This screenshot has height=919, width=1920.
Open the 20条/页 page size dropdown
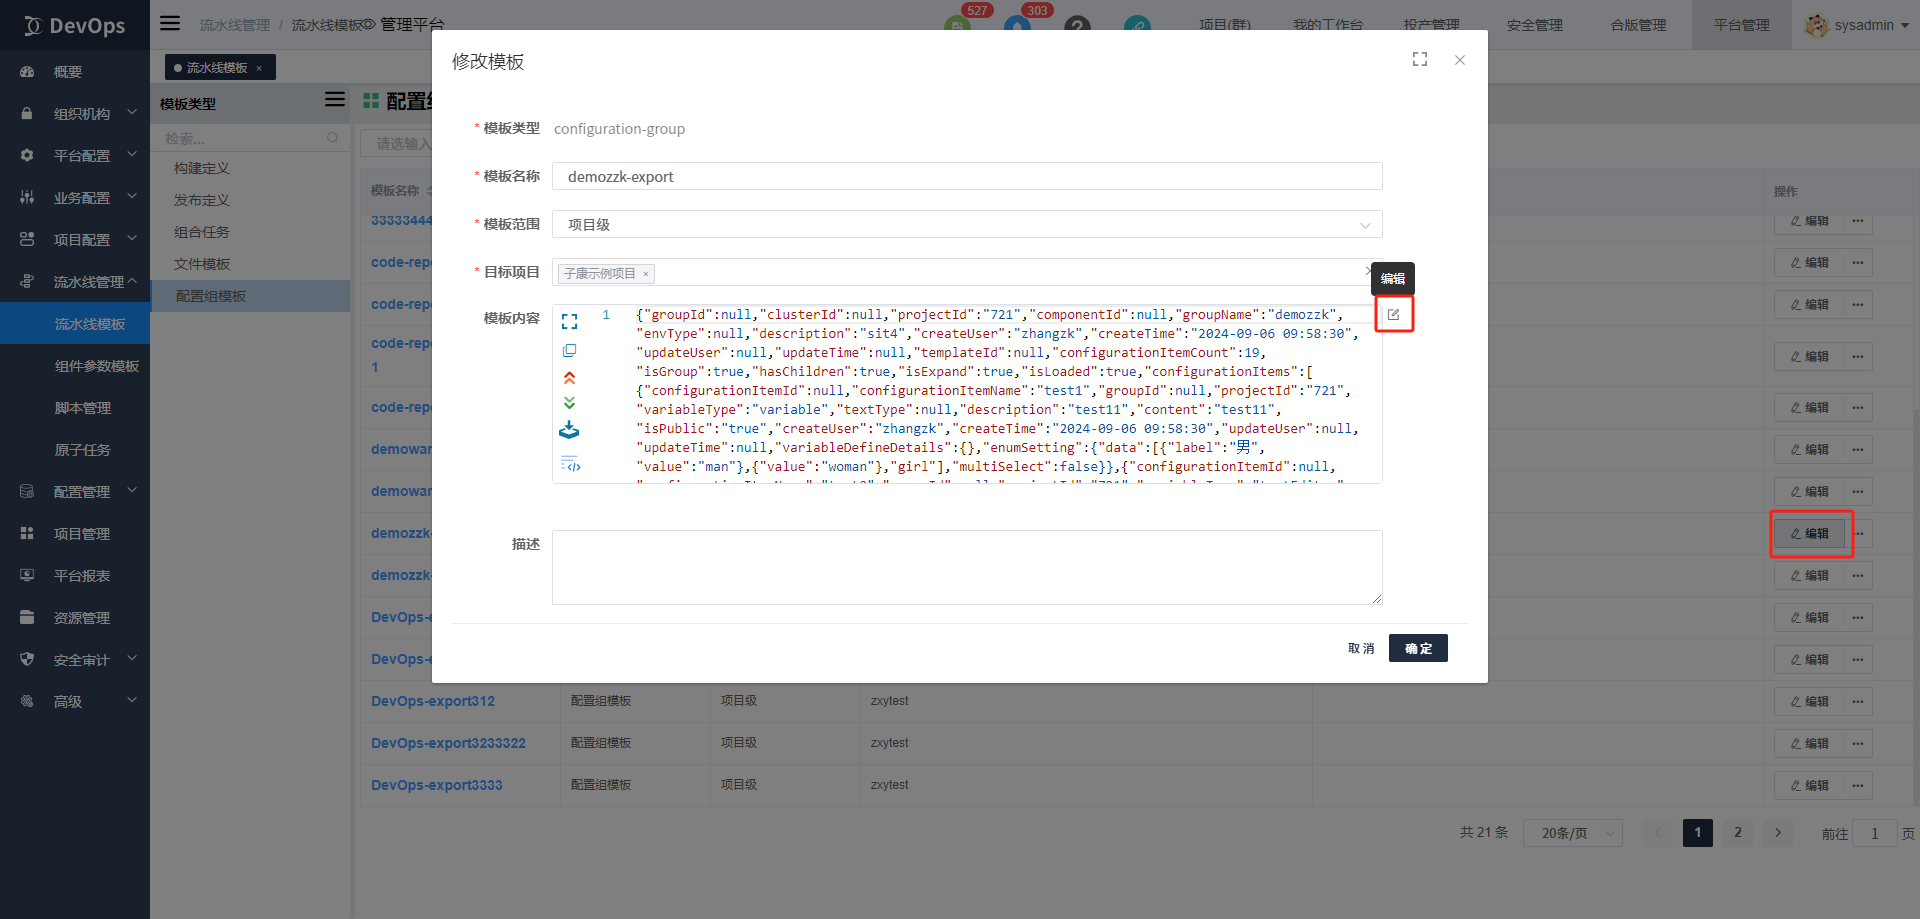click(x=1572, y=833)
